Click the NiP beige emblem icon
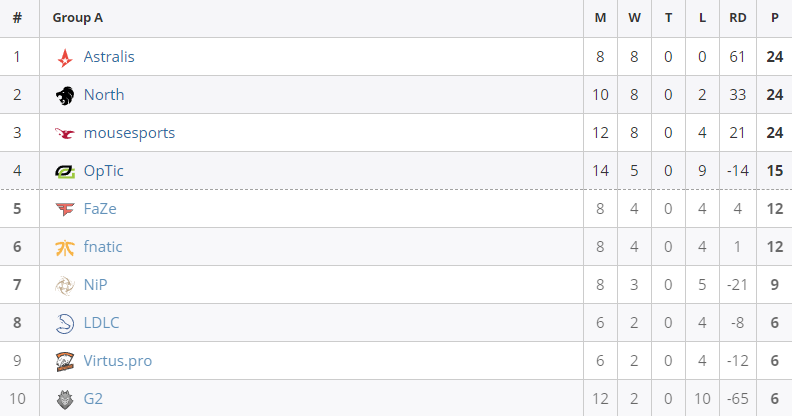The height and width of the screenshot is (416, 792). pyautogui.click(x=65, y=285)
